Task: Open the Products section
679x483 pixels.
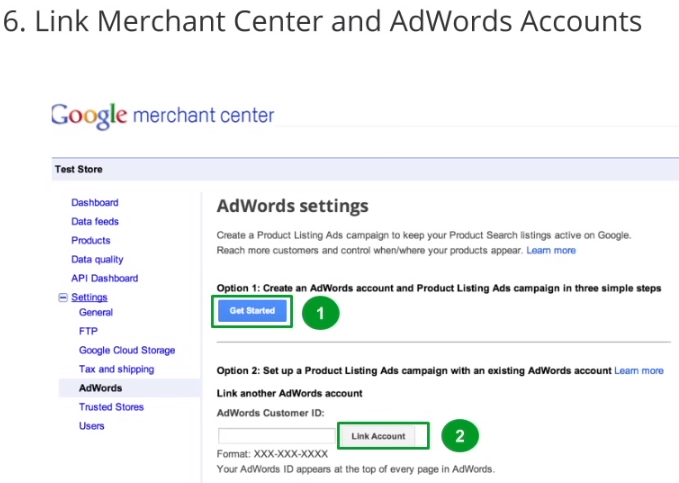Action: pyautogui.click(x=91, y=240)
